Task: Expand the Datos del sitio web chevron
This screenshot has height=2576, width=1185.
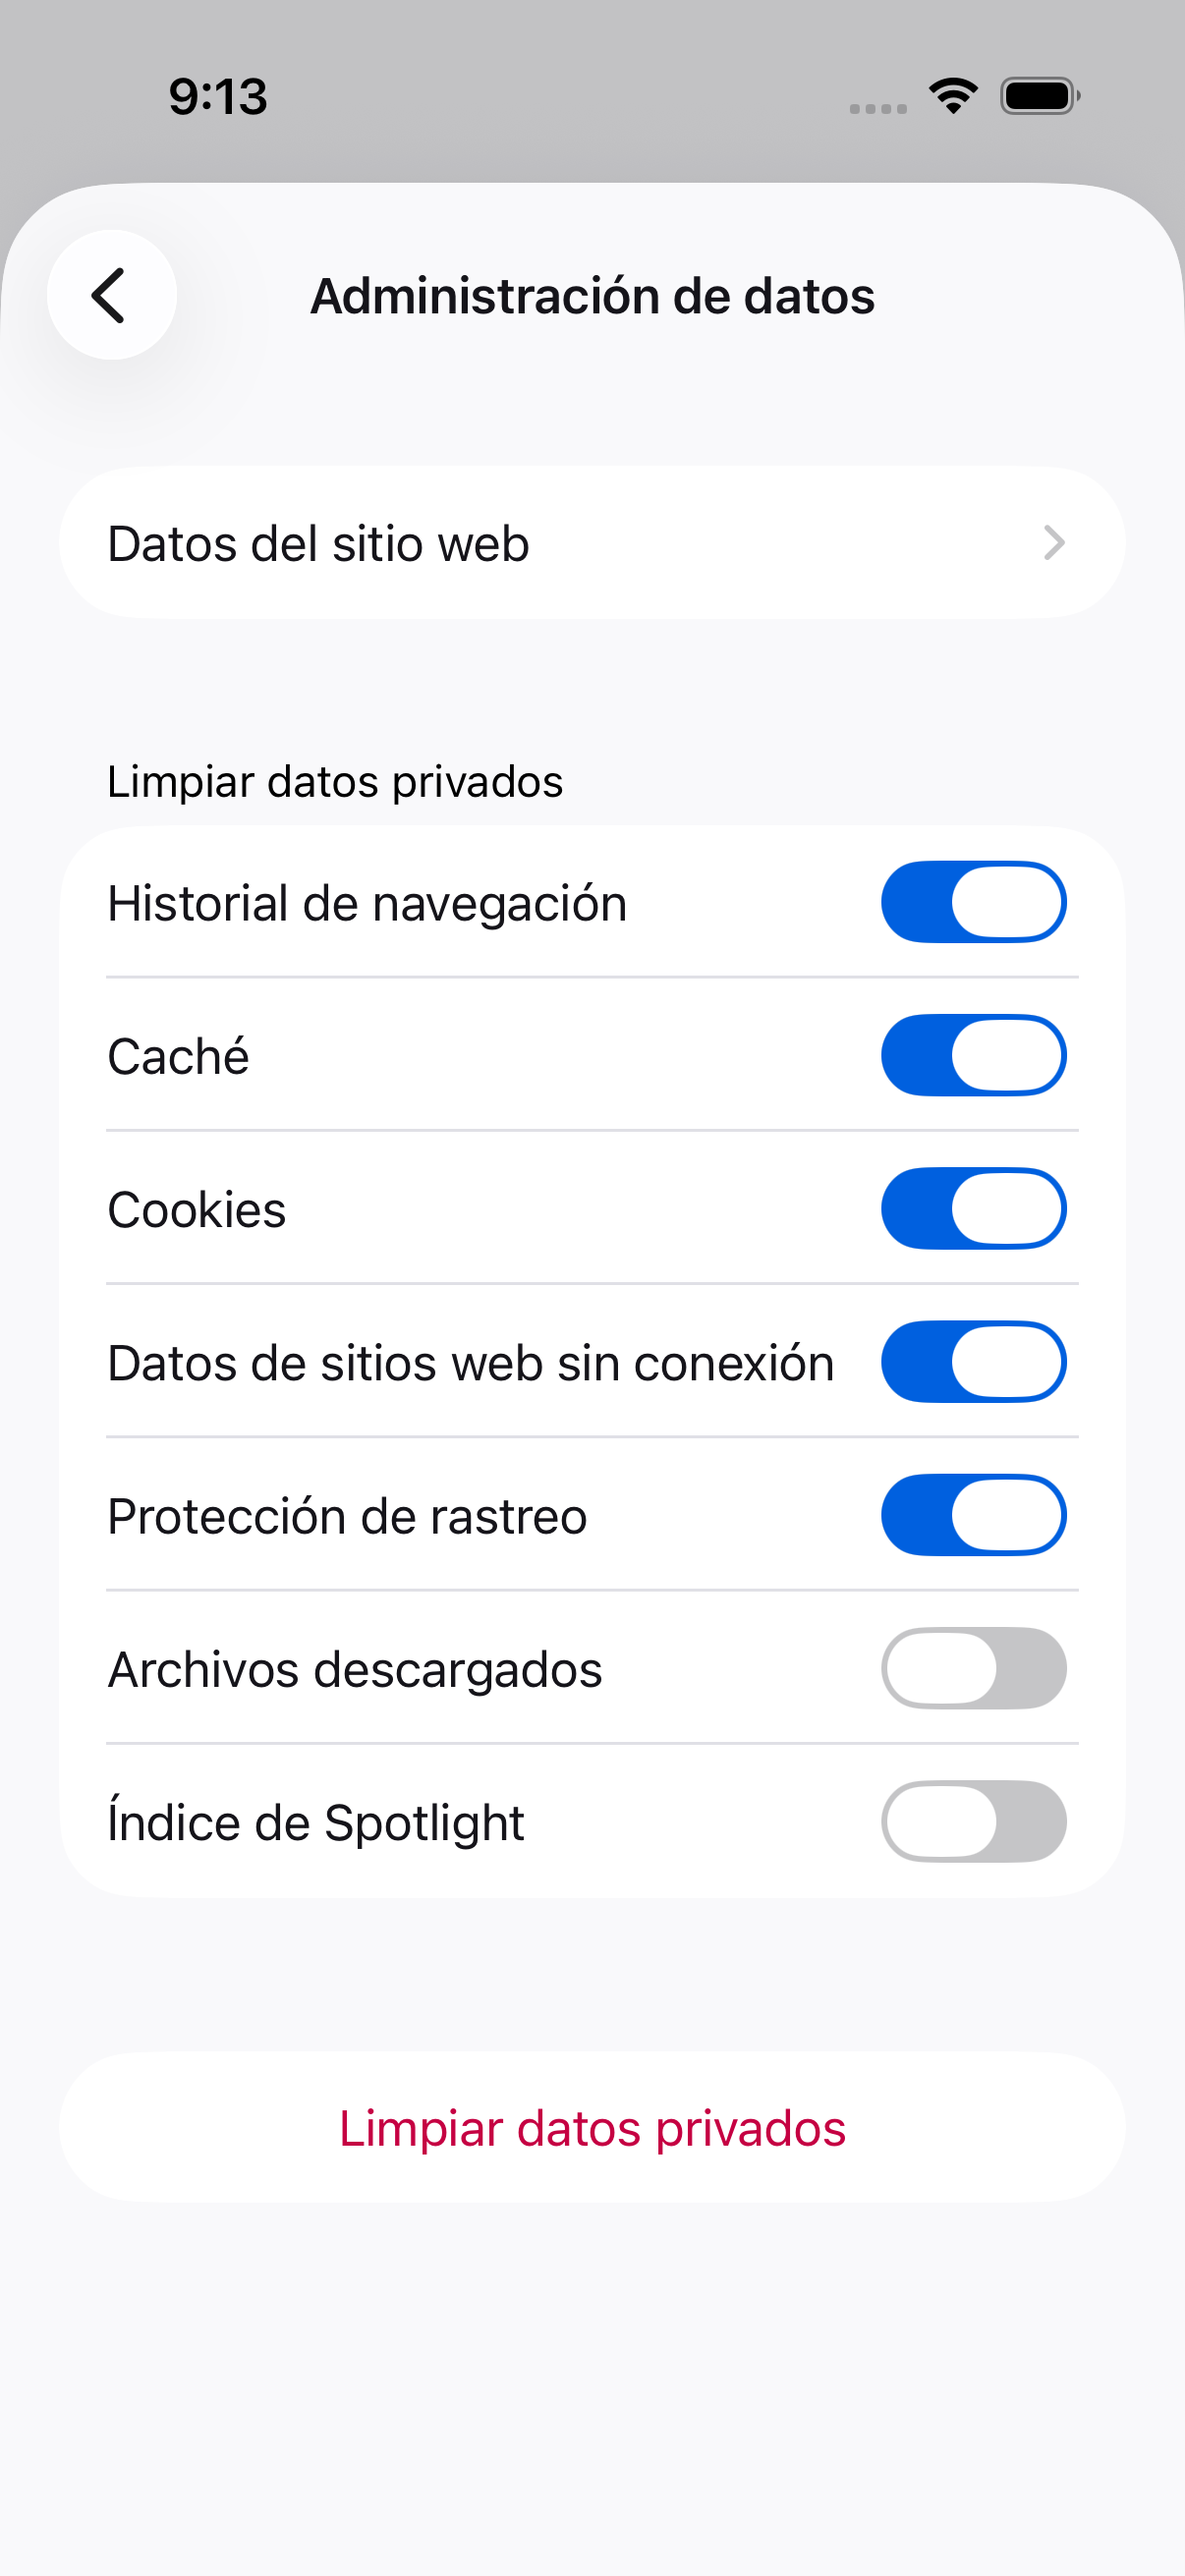Action: [x=1054, y=543]
